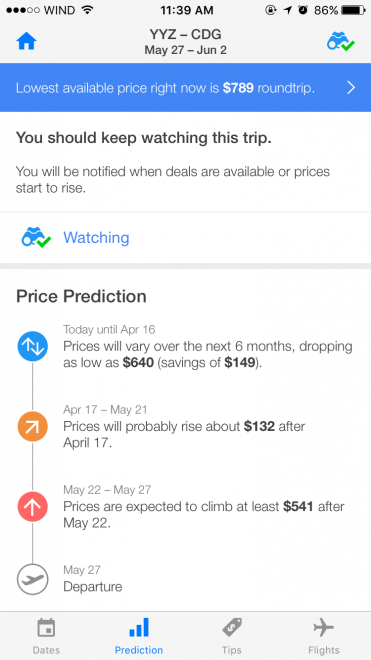Tap the blue home icon
The image size is (371, 660).
point(27,42)
